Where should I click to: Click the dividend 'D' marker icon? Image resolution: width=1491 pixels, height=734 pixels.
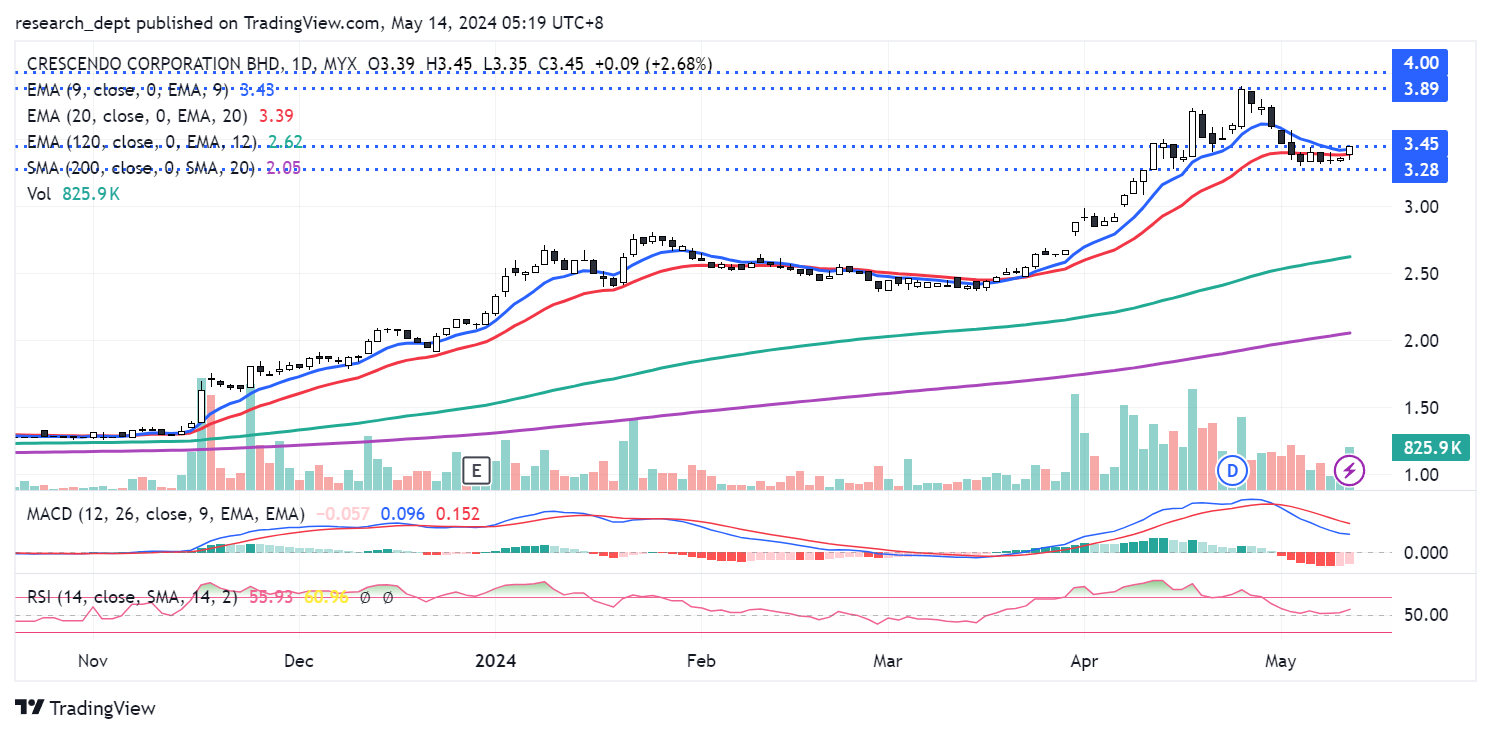coord(1232,469)
